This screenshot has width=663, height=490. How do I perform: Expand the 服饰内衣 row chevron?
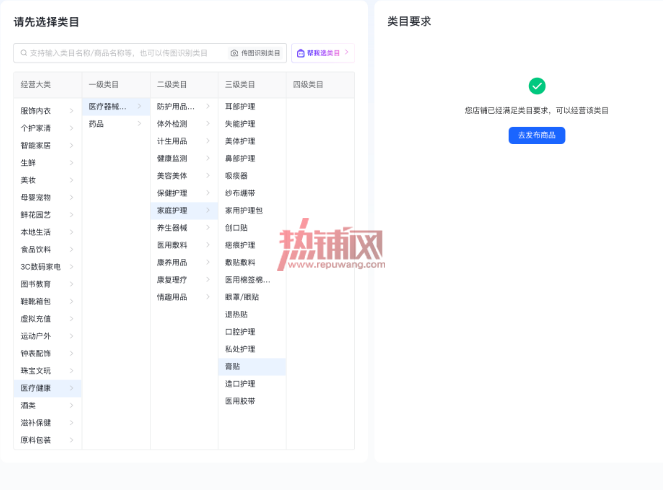[x=71, y=111]
